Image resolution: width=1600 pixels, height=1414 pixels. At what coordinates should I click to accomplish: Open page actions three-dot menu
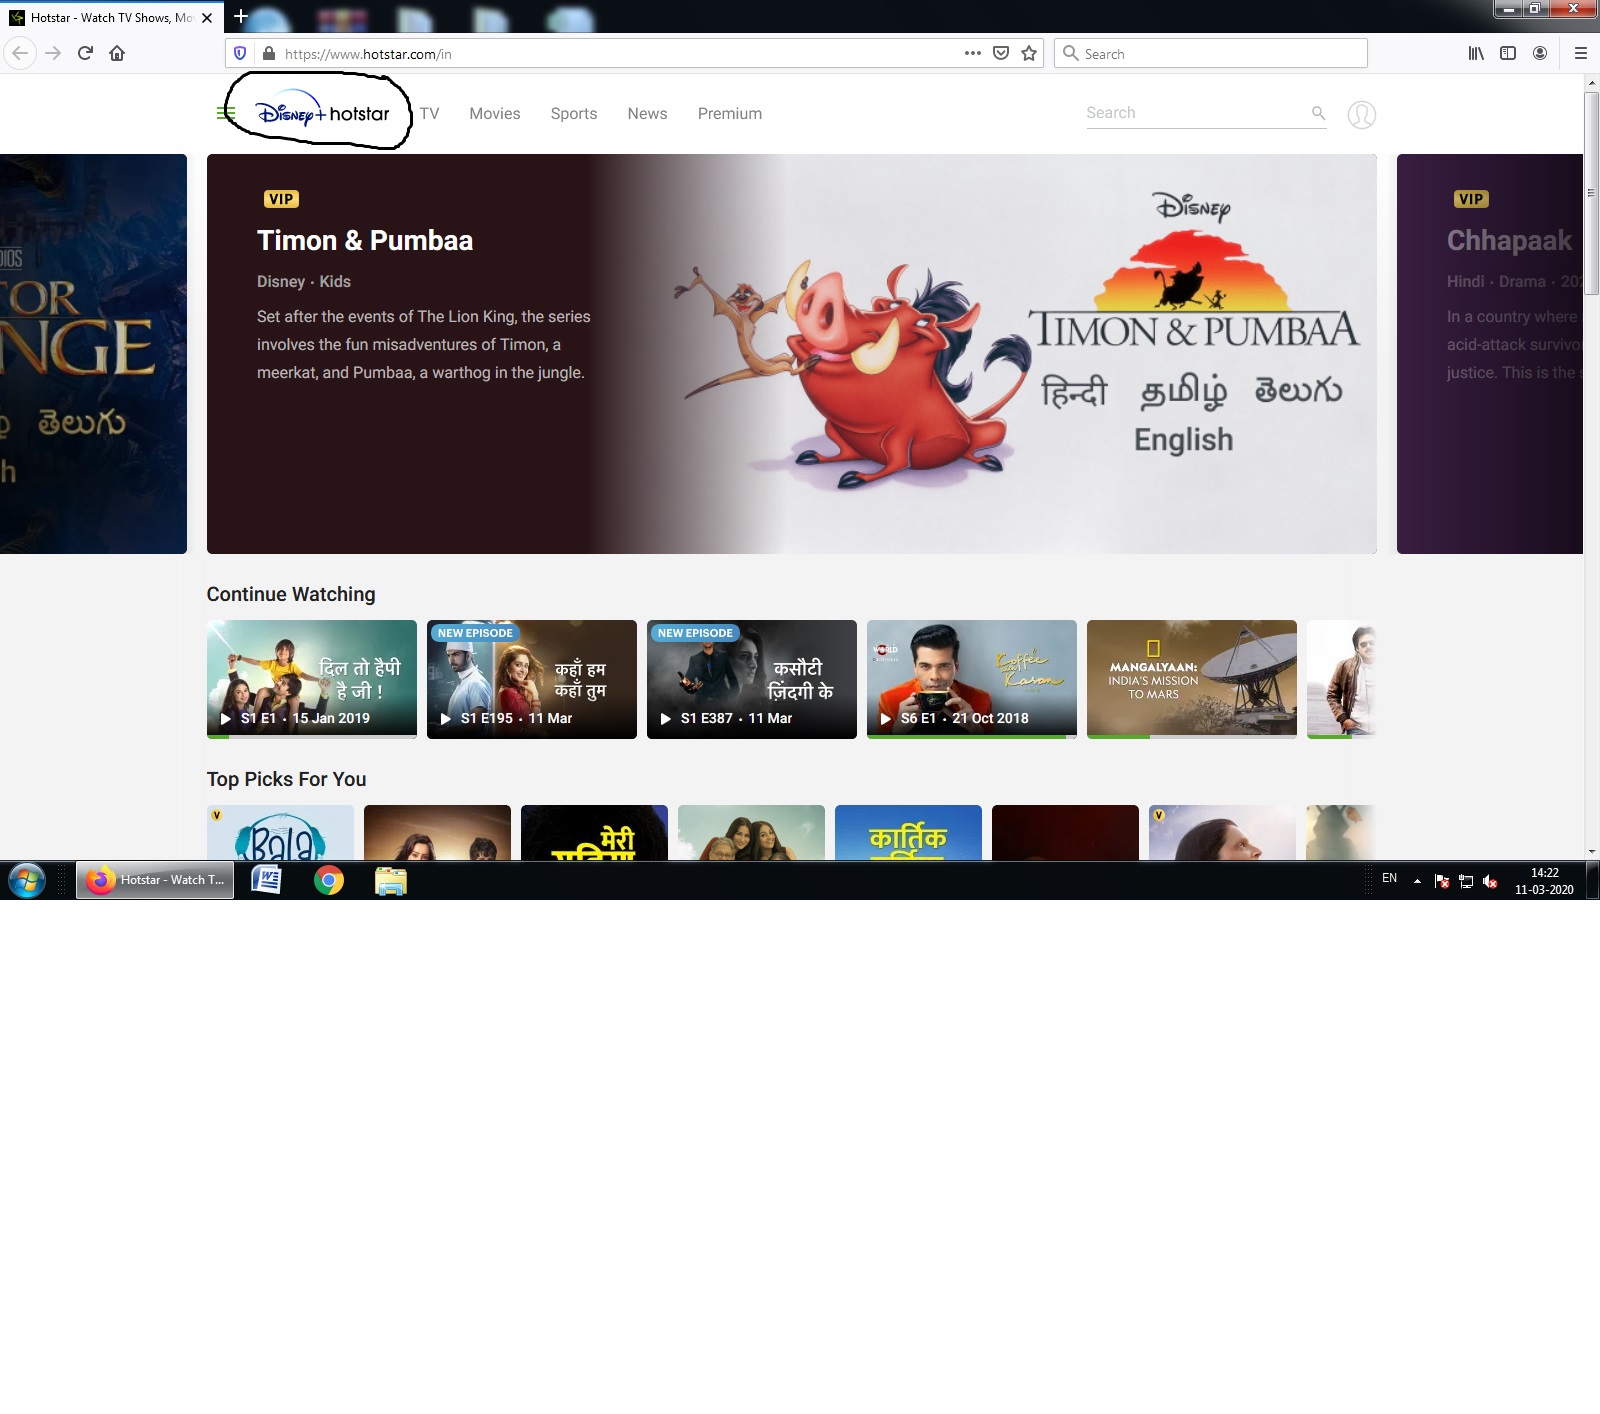[972, 53]
